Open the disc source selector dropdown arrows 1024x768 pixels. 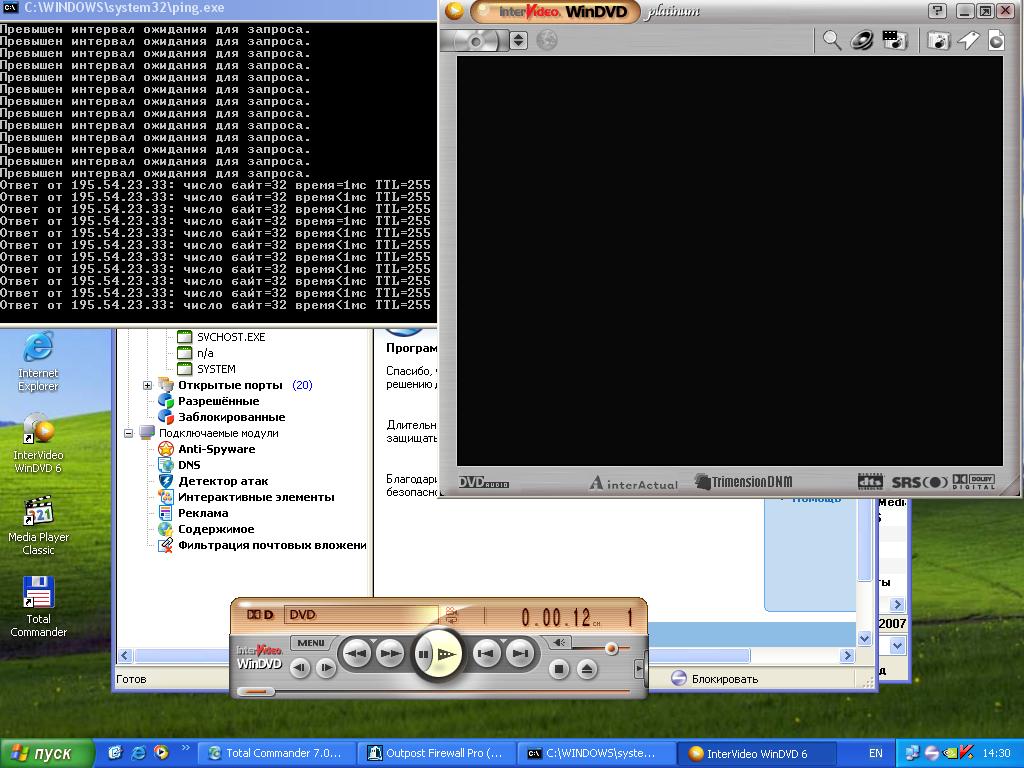coord(518,40)
